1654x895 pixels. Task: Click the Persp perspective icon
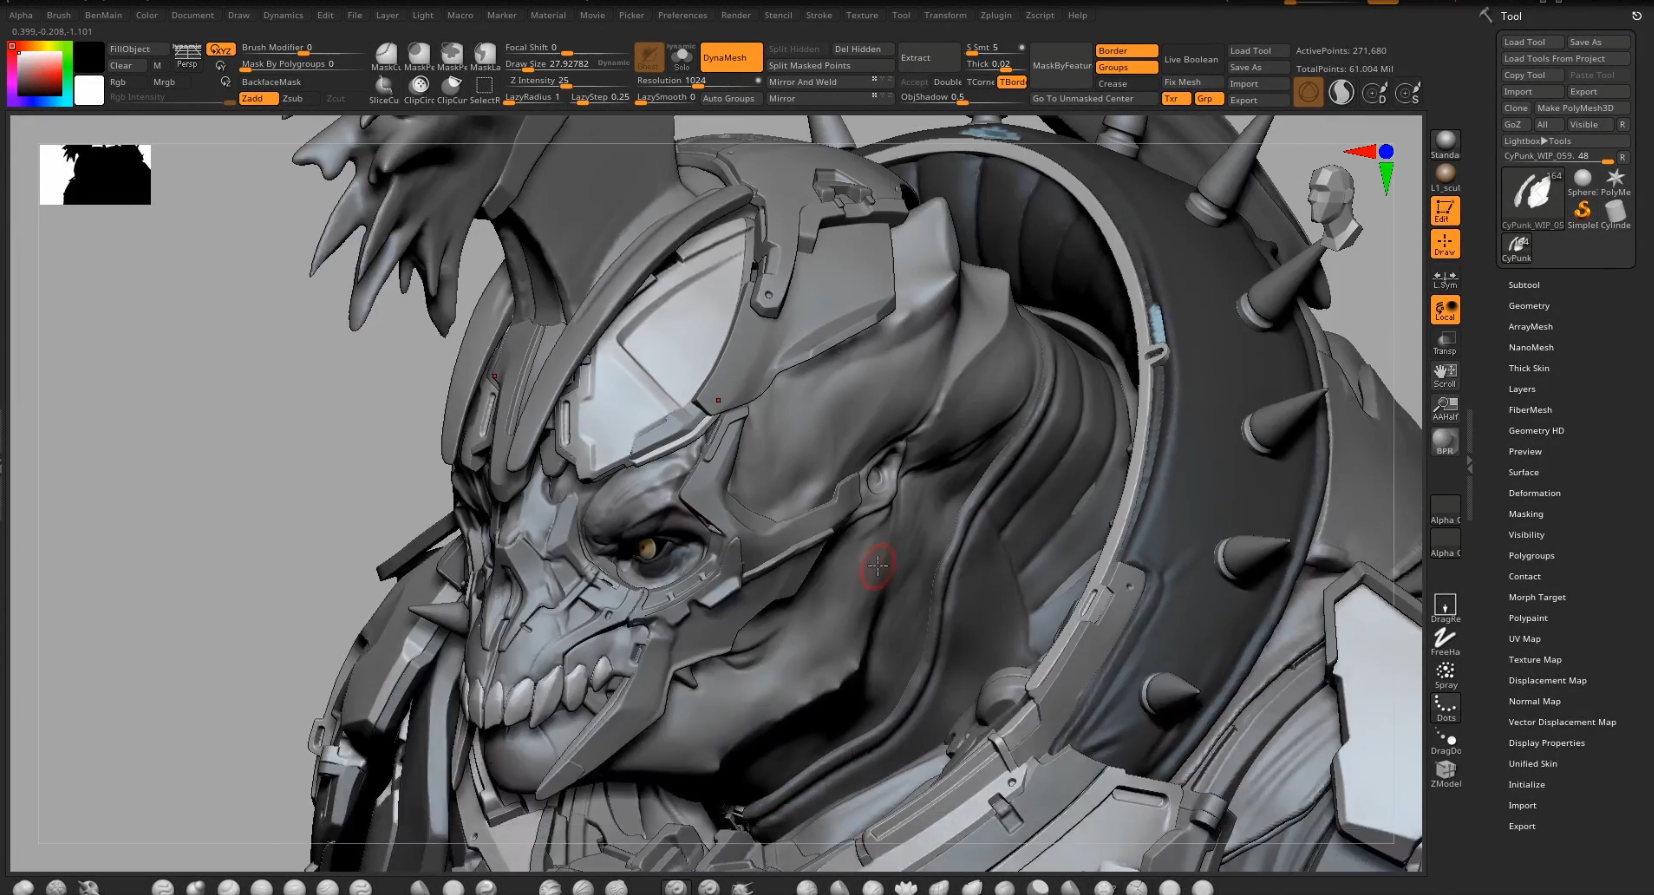click(x=188, y=56)
